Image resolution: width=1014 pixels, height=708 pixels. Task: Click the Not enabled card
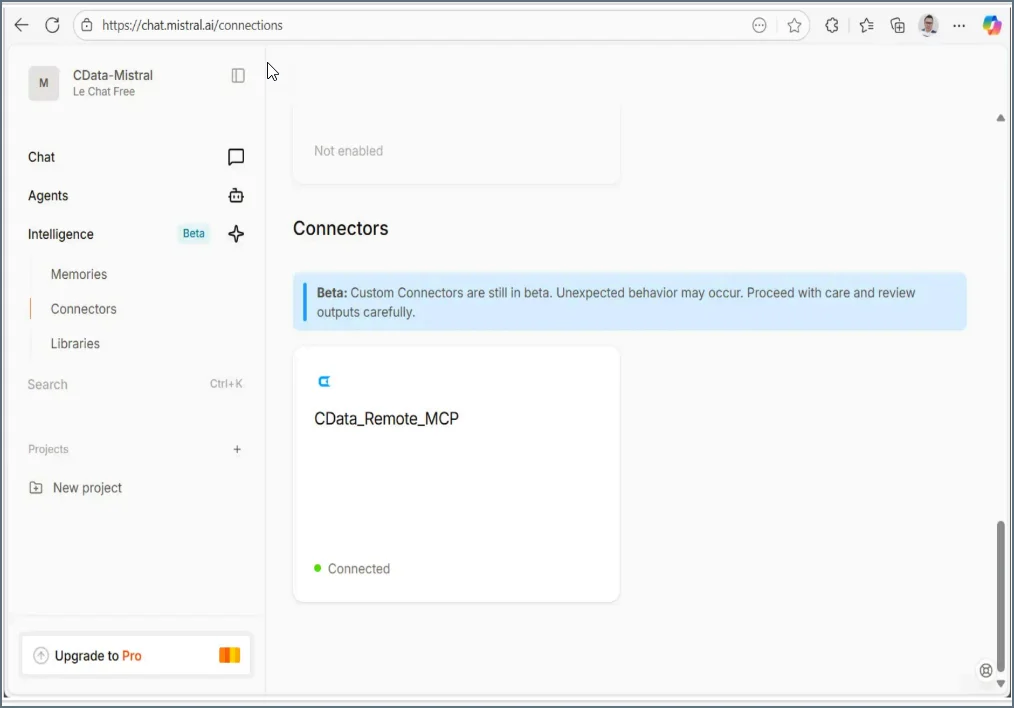(x=456, y=145)
